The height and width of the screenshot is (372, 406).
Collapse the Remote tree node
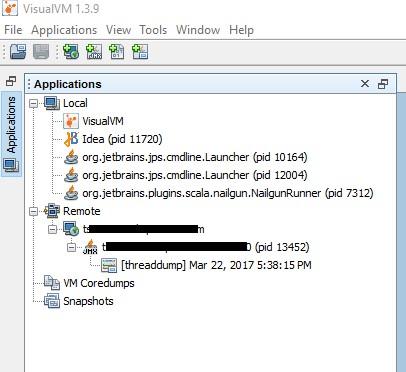click(x=33, y=211)
